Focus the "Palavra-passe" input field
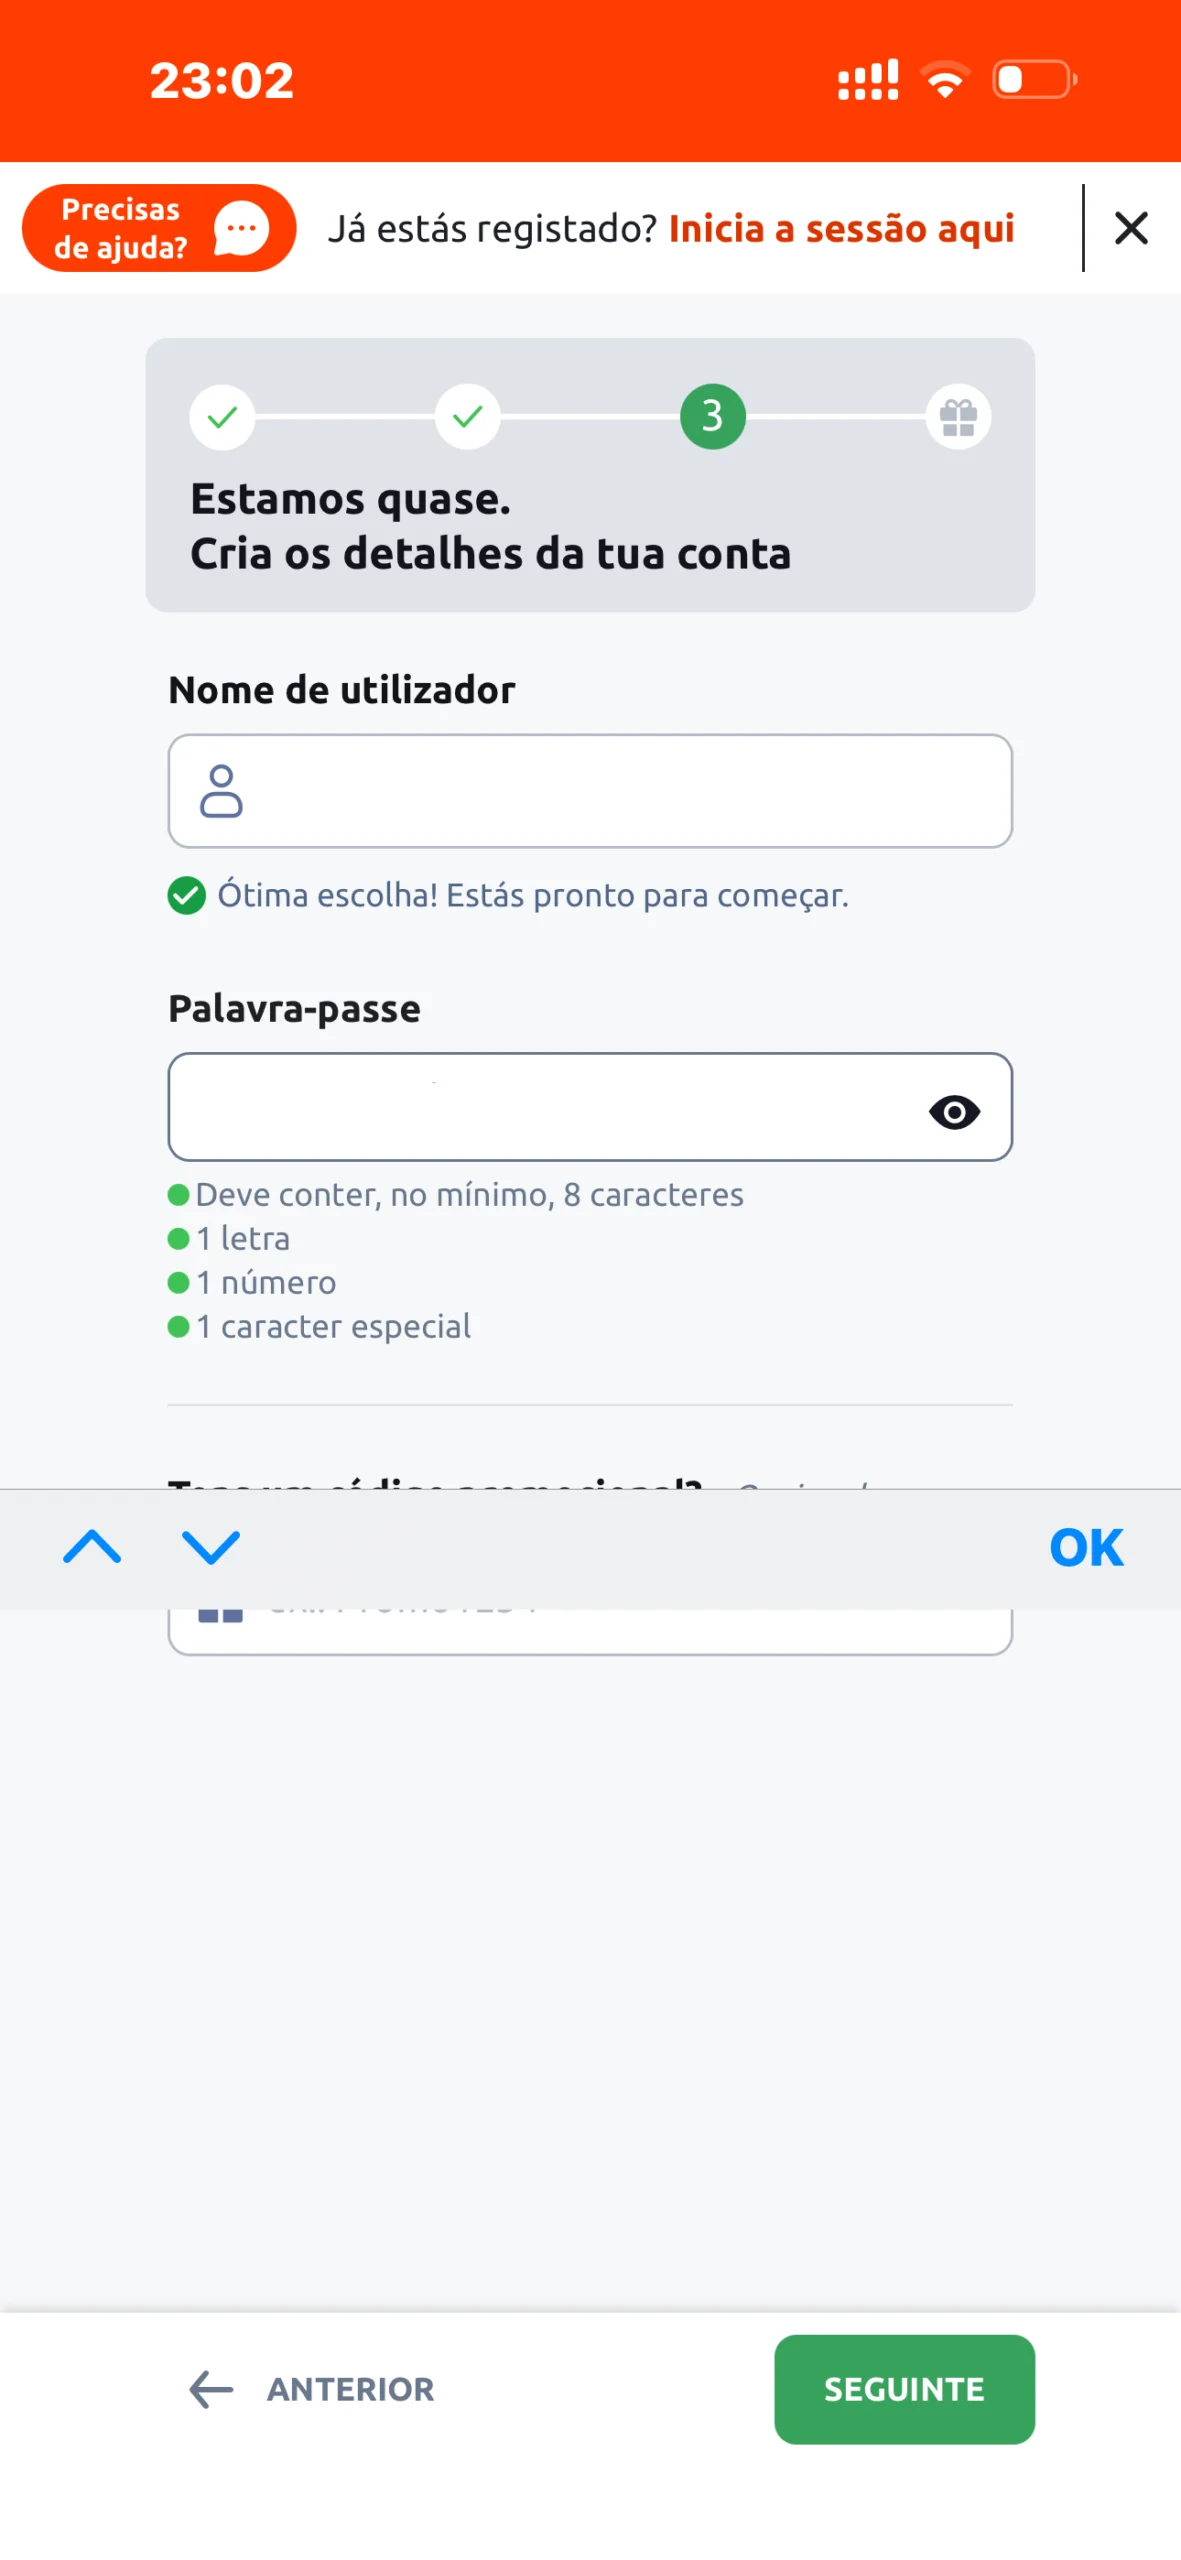The width and height of the screenshot is (1181, 2560). [x=540, y=1107]
